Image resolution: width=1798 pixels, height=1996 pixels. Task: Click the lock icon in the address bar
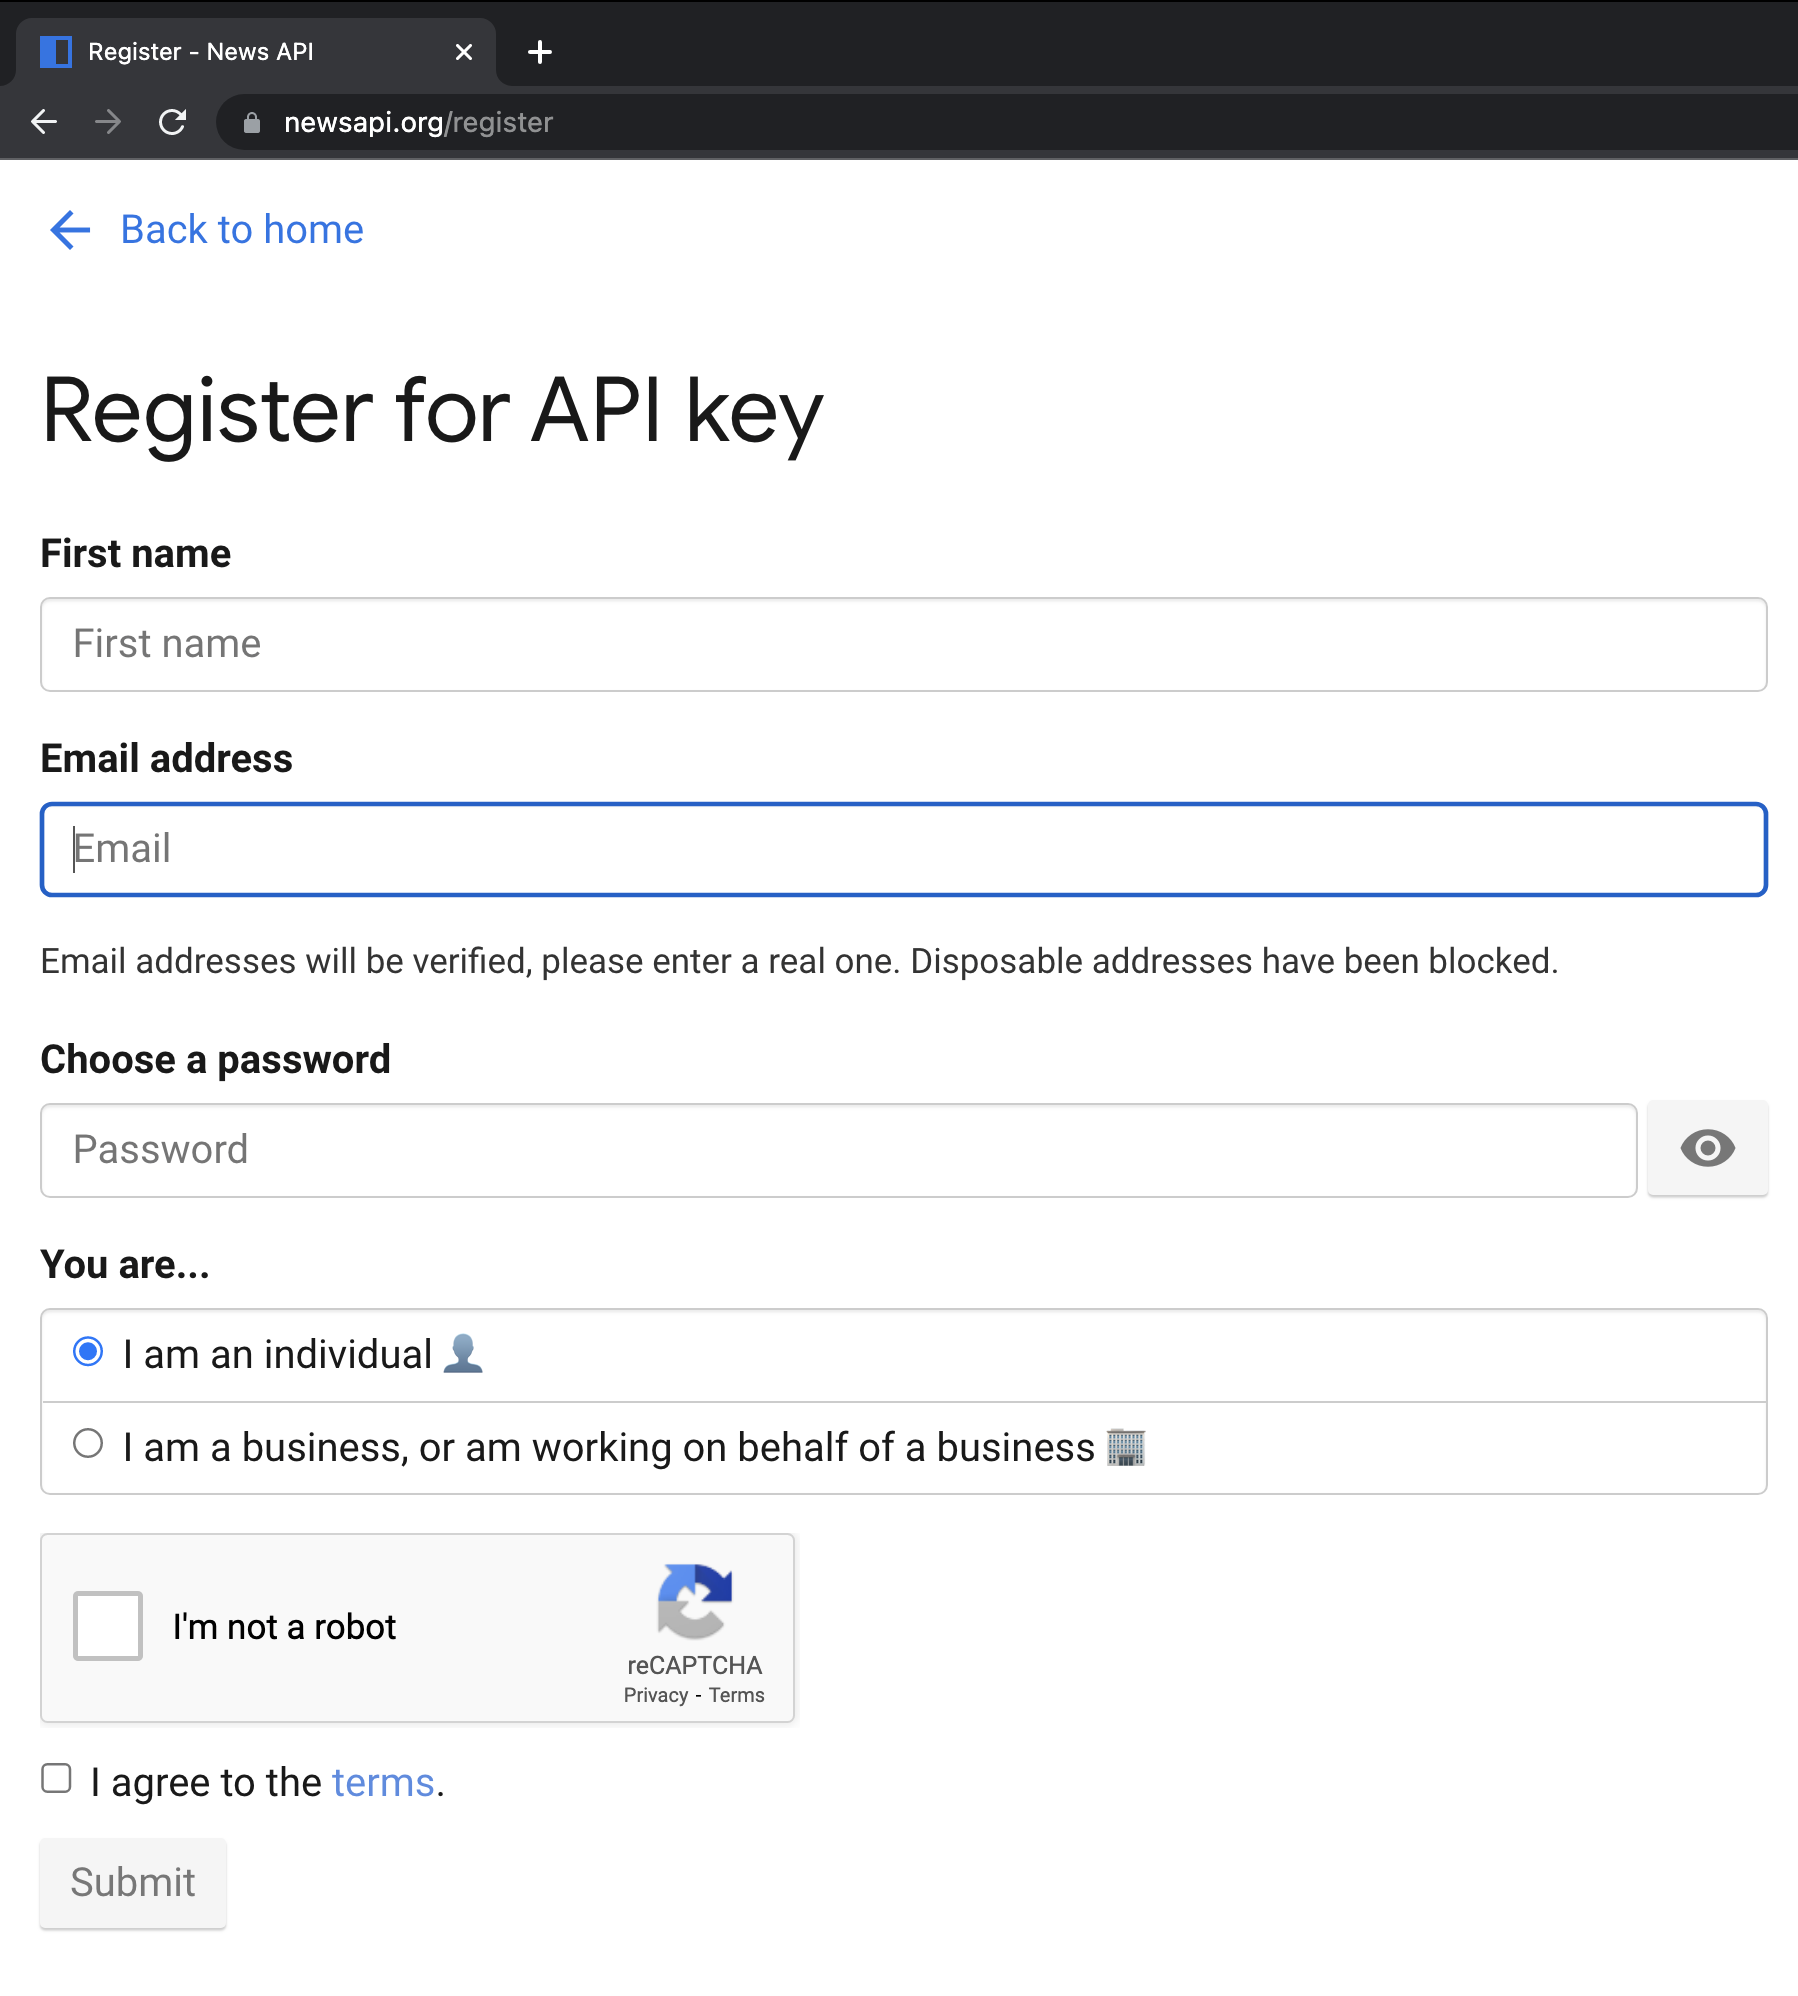point(252,122)
